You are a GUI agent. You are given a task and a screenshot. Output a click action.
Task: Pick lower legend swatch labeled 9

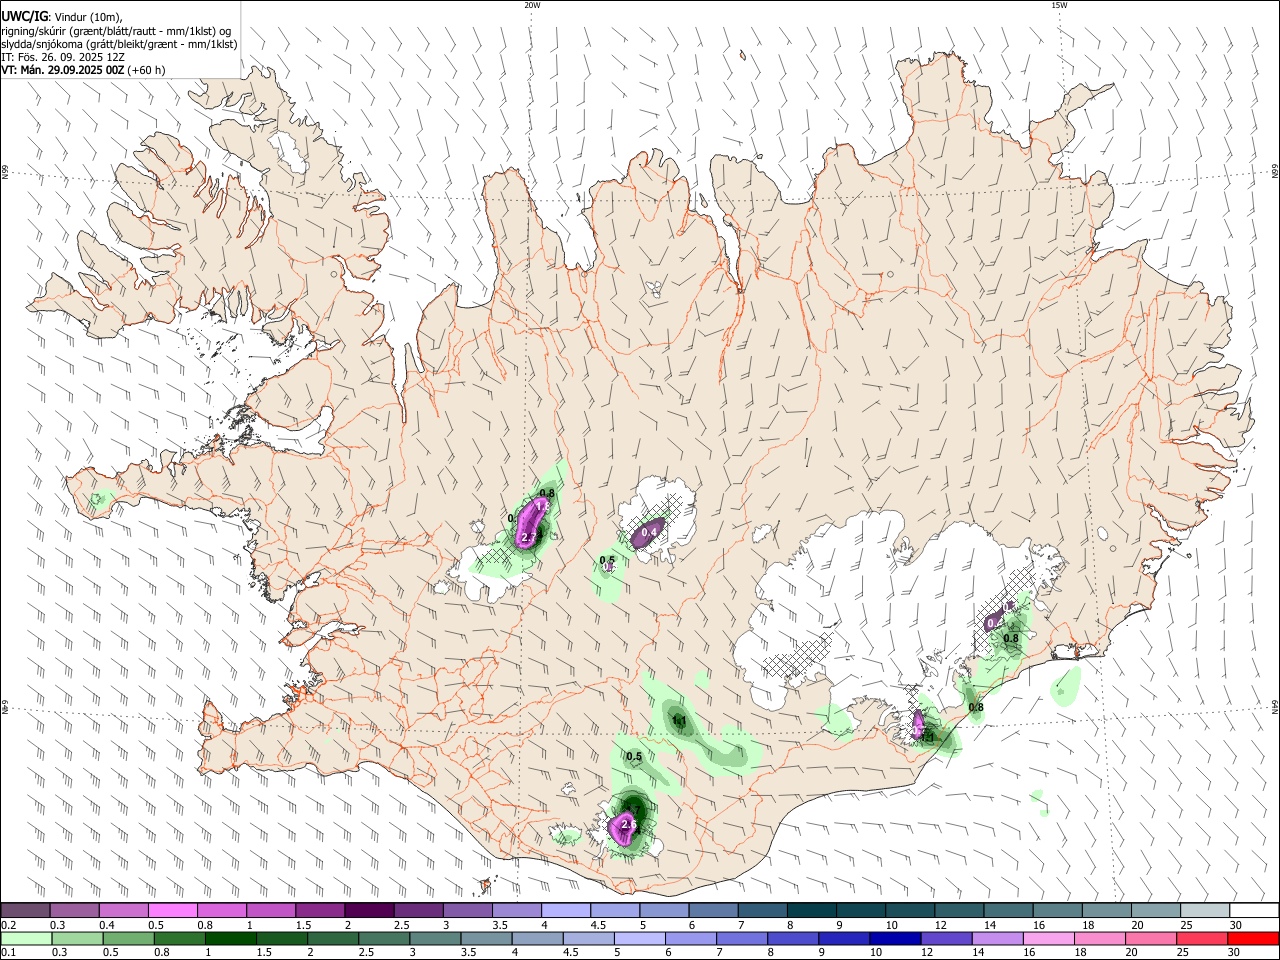point(844,938)
